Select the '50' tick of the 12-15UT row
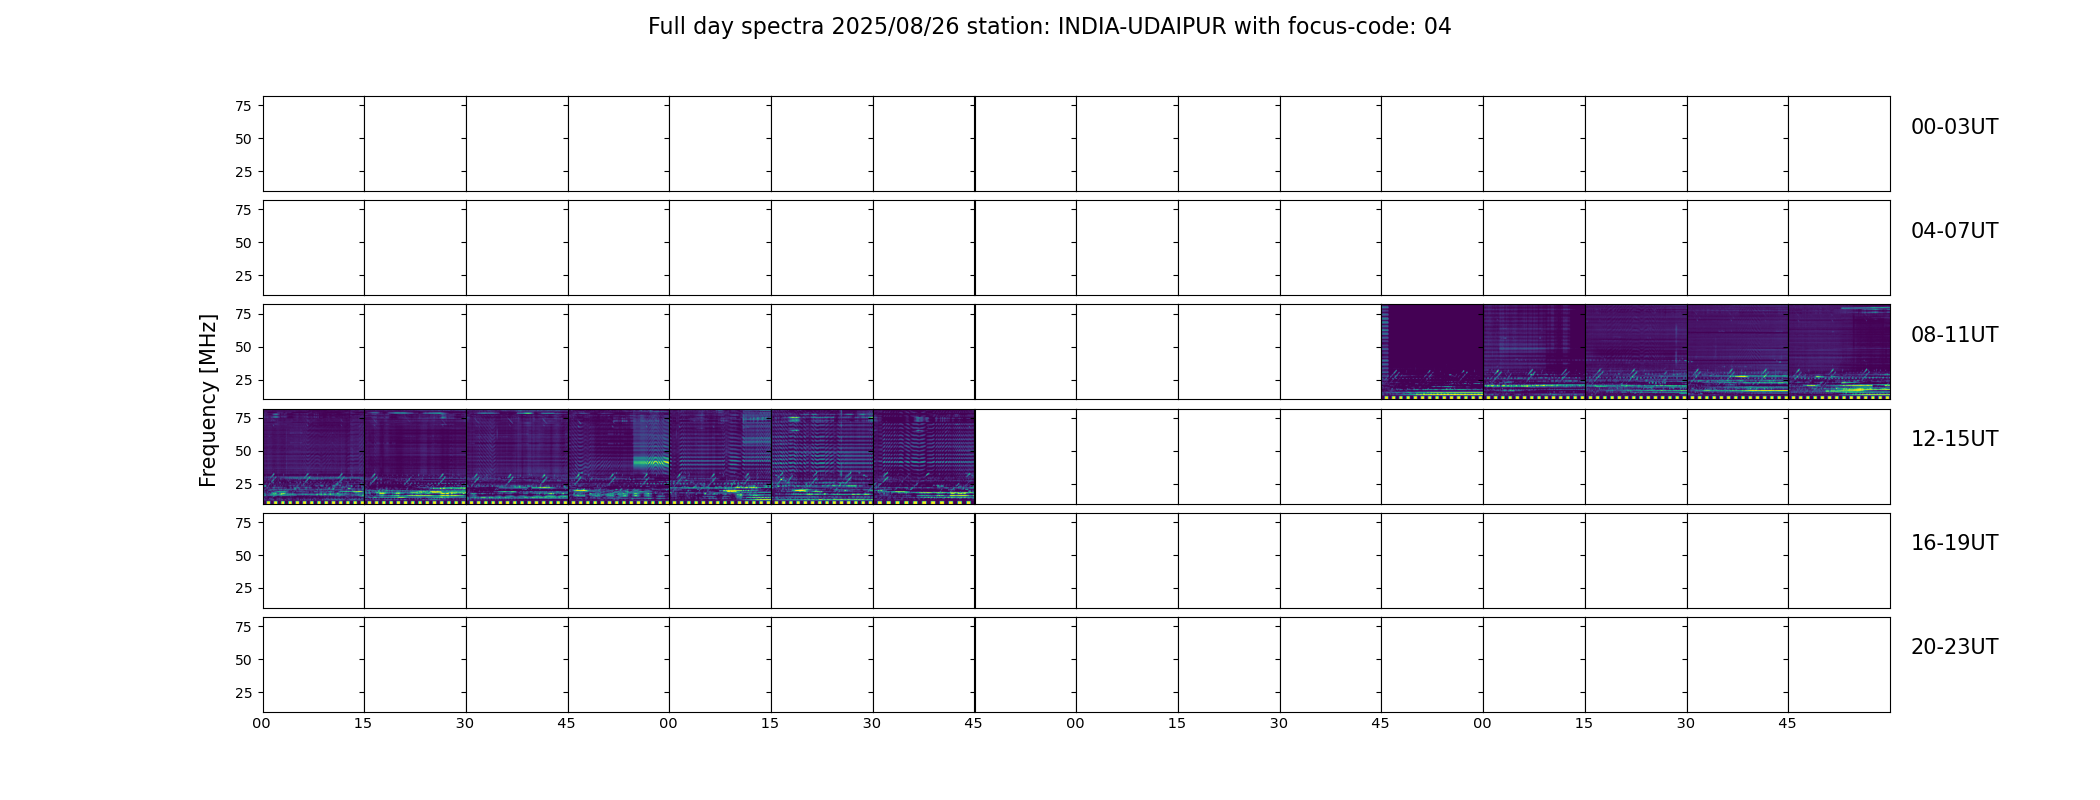The height and width of the screenshot is (800, 2100). 243,451
